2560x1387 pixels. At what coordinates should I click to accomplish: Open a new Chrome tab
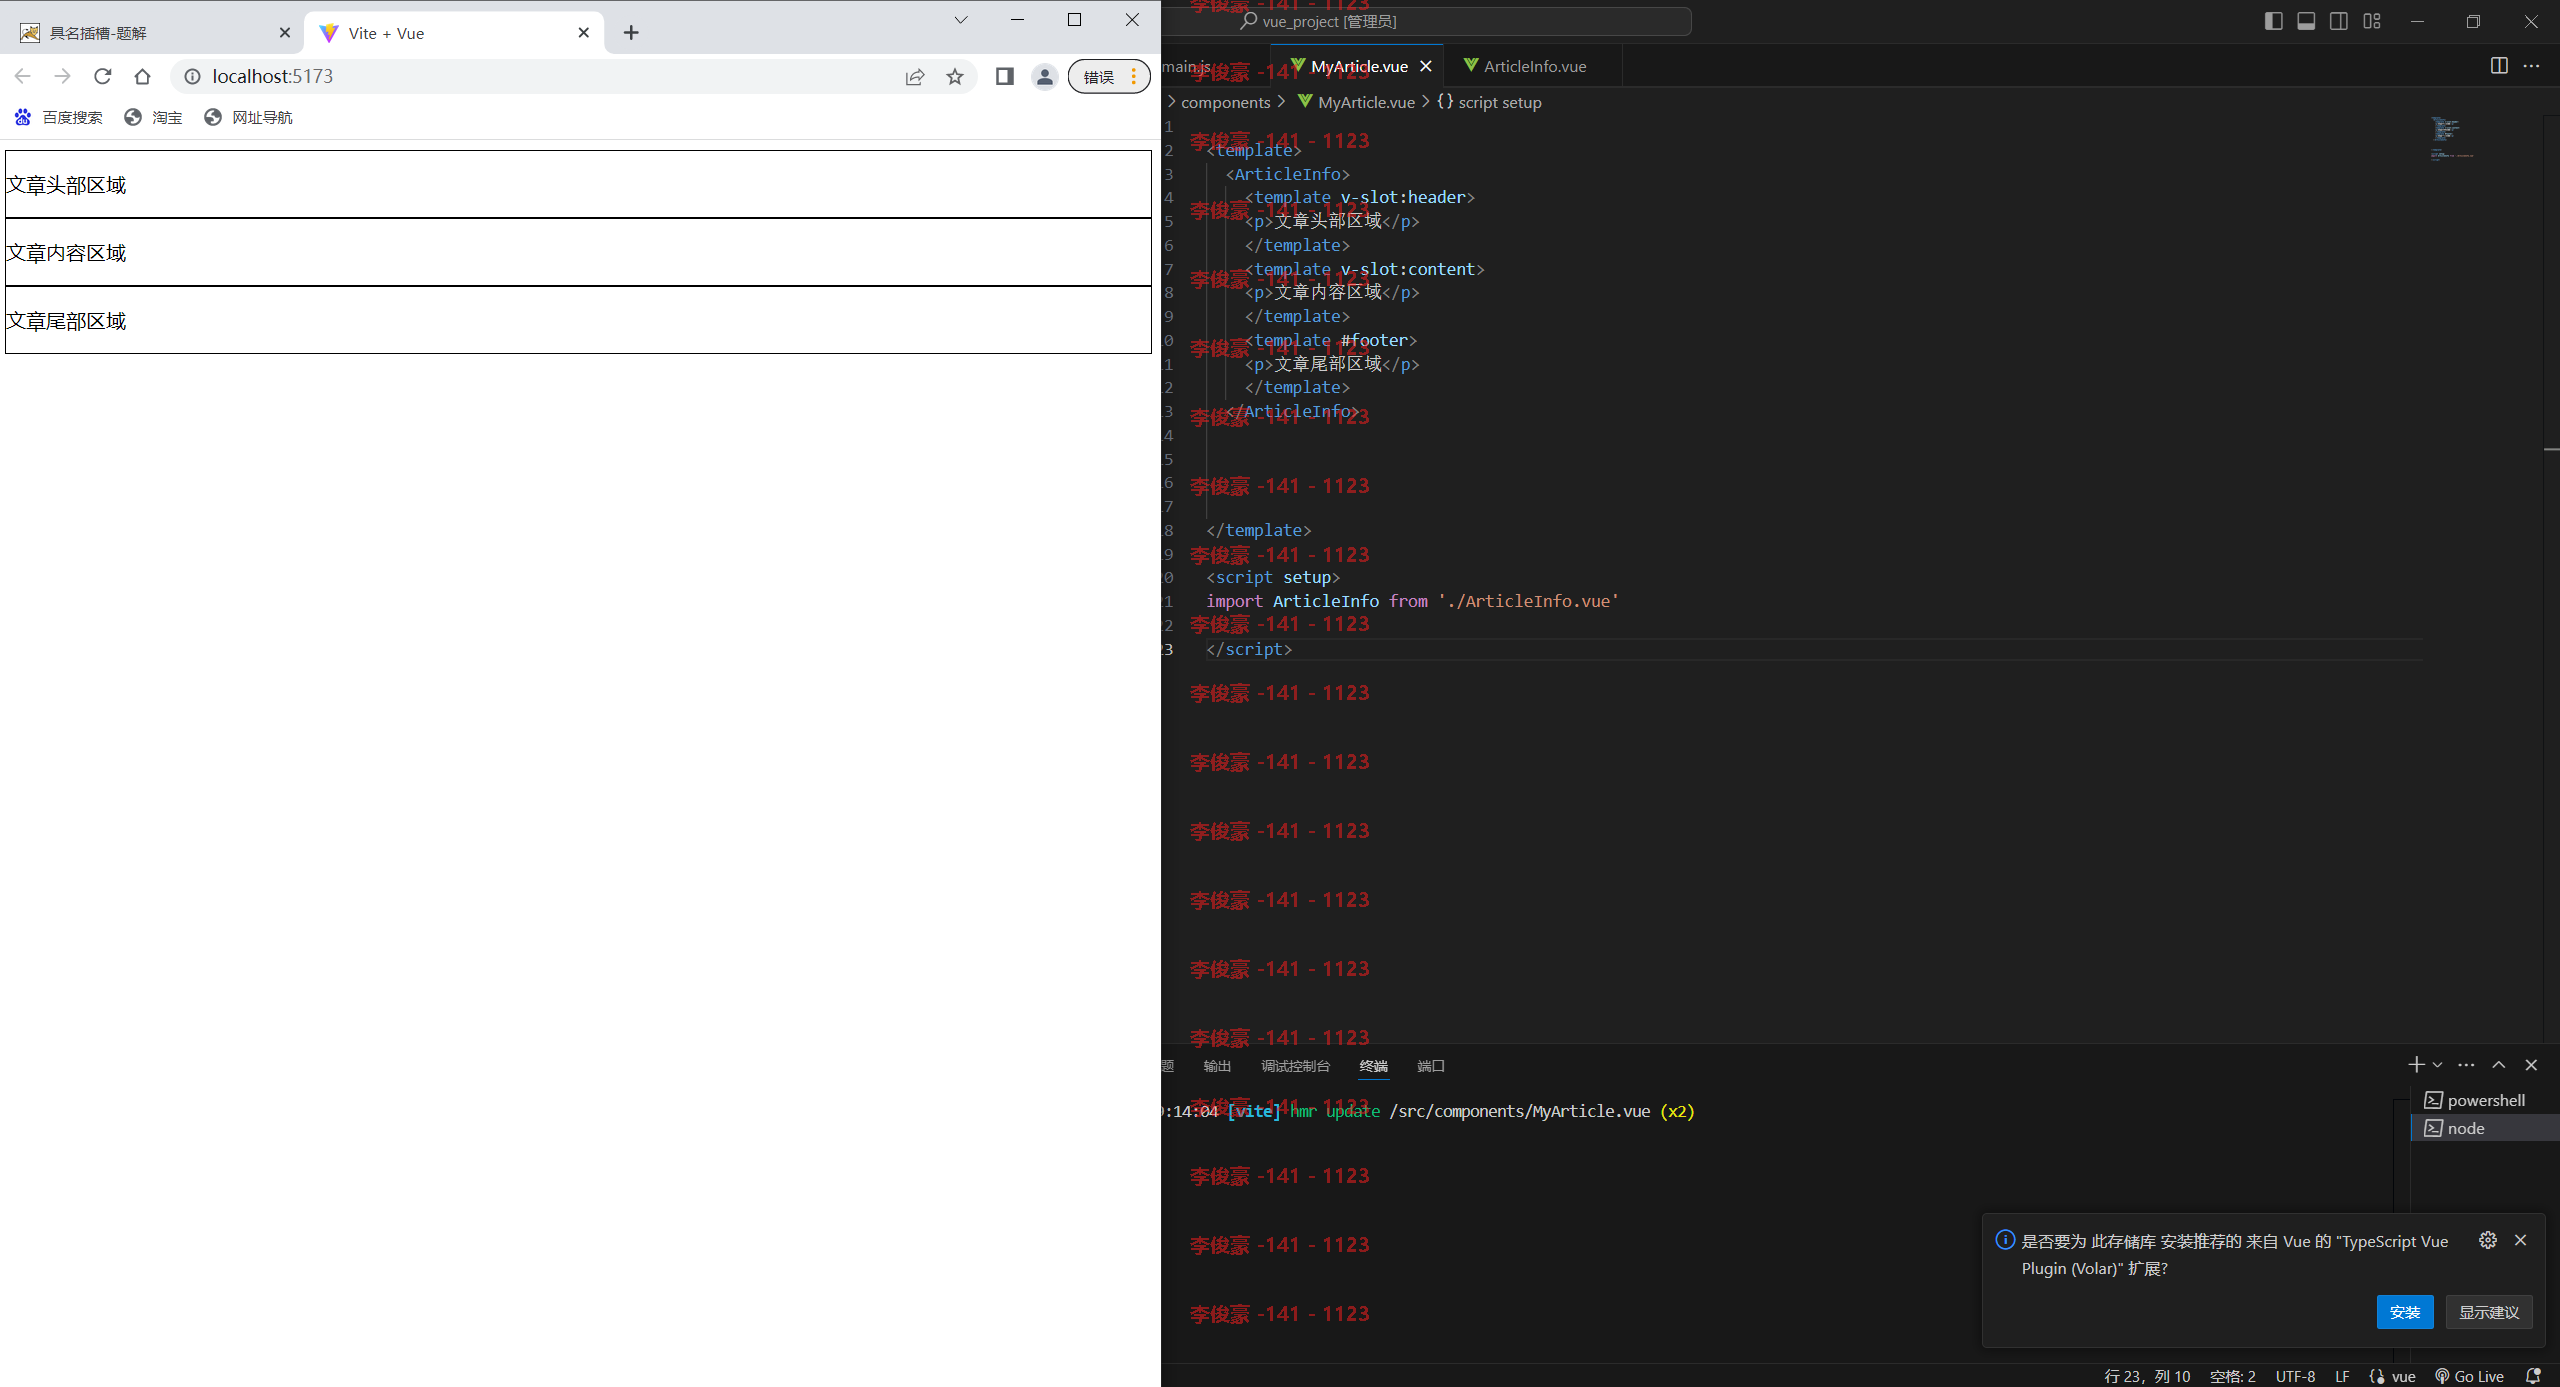pyautogui.click(x=631, y=33)
